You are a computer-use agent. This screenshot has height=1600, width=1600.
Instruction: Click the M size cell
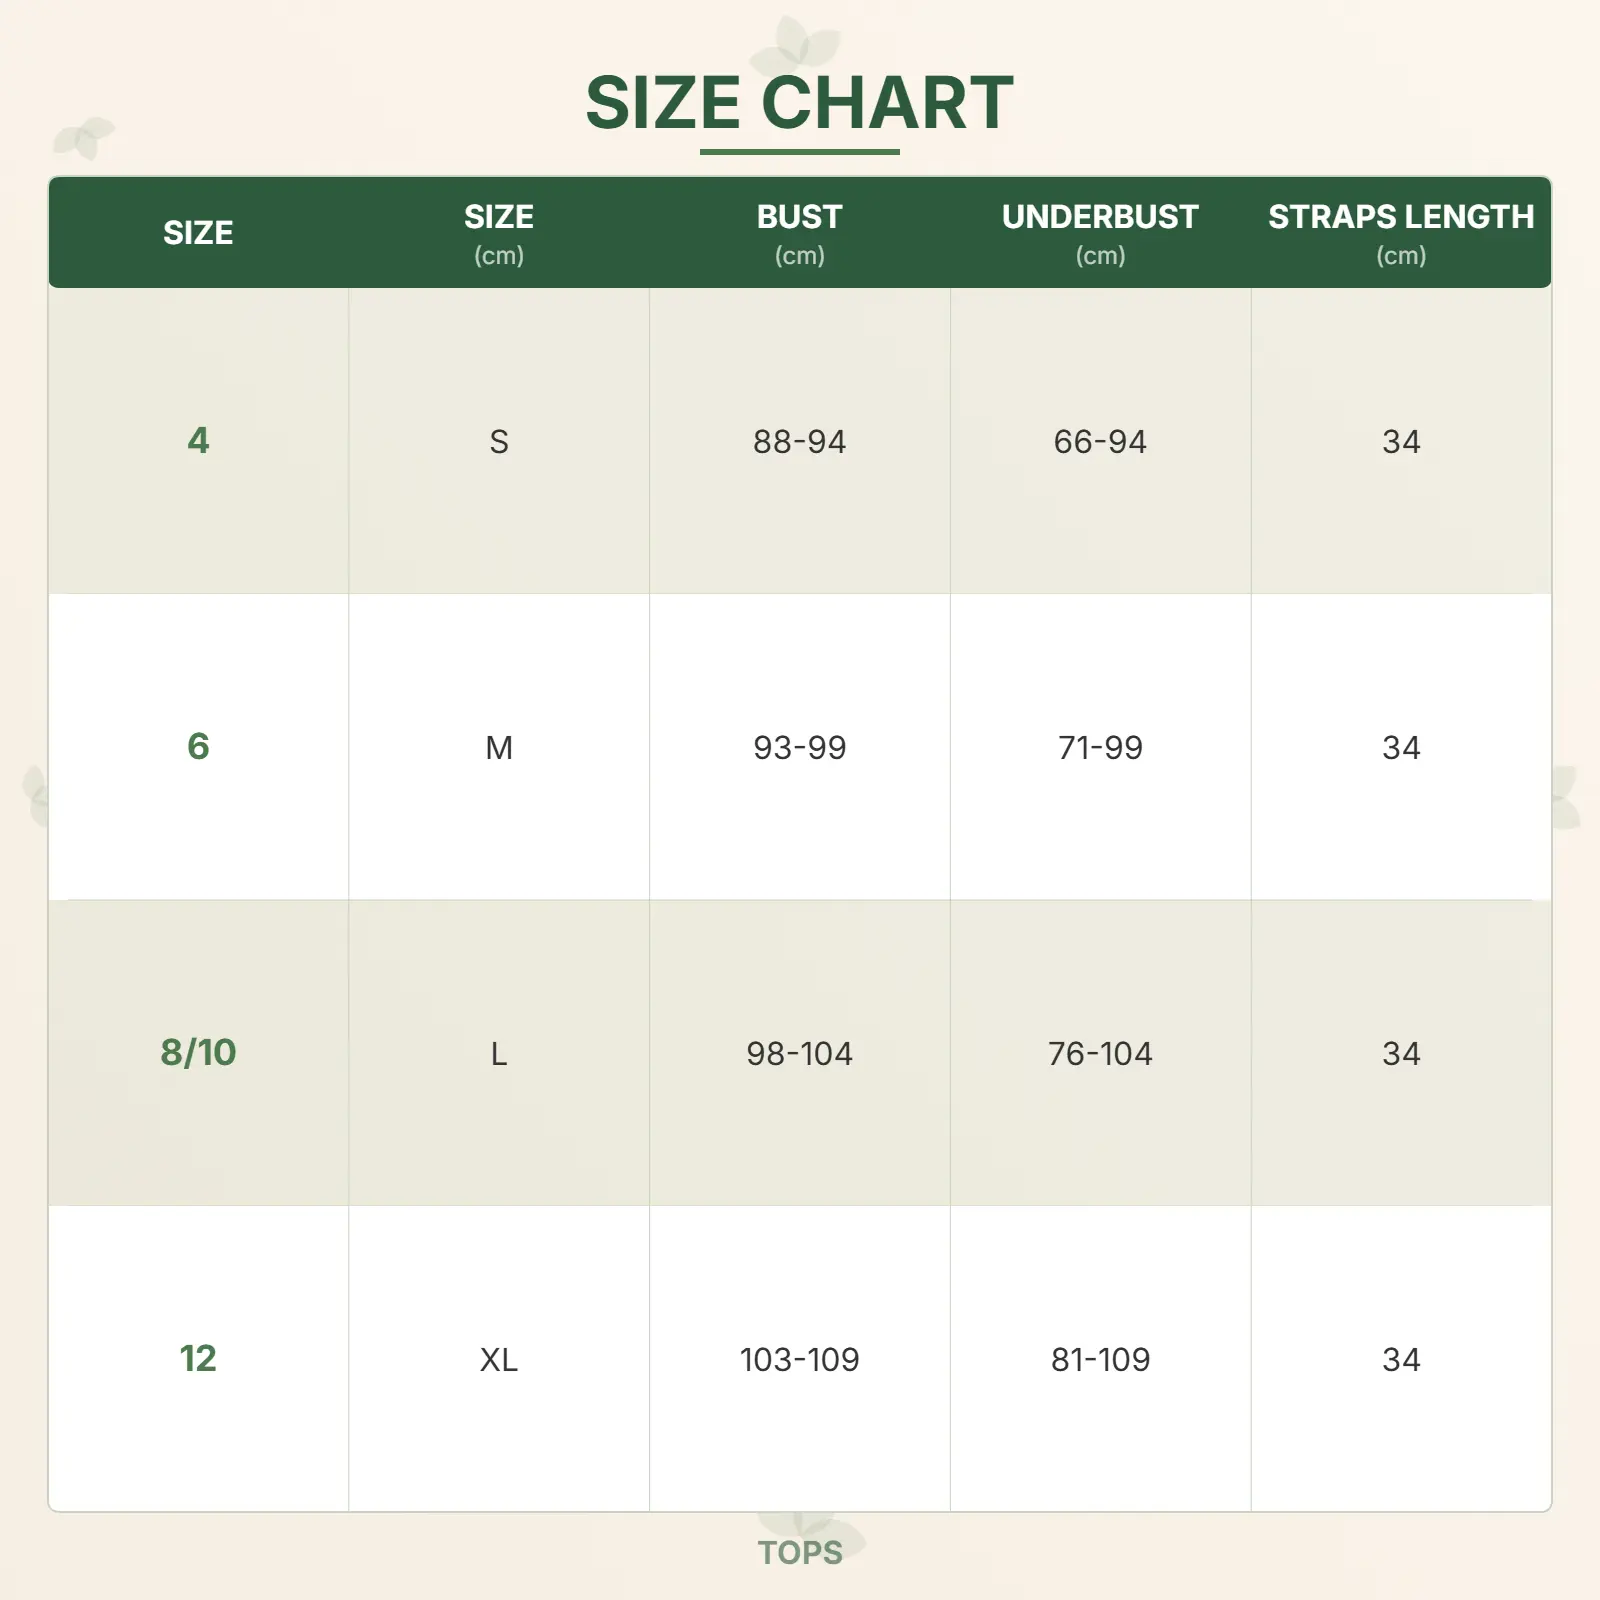point(499,748)
